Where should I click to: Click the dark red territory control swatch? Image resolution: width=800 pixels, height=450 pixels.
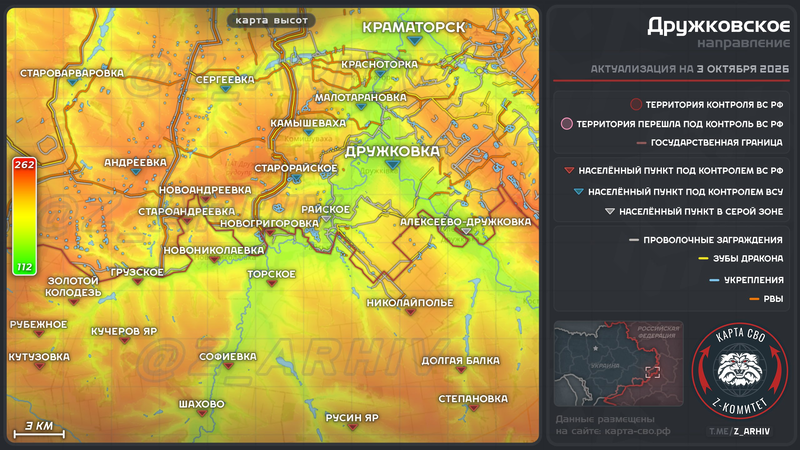coord(636,105)
